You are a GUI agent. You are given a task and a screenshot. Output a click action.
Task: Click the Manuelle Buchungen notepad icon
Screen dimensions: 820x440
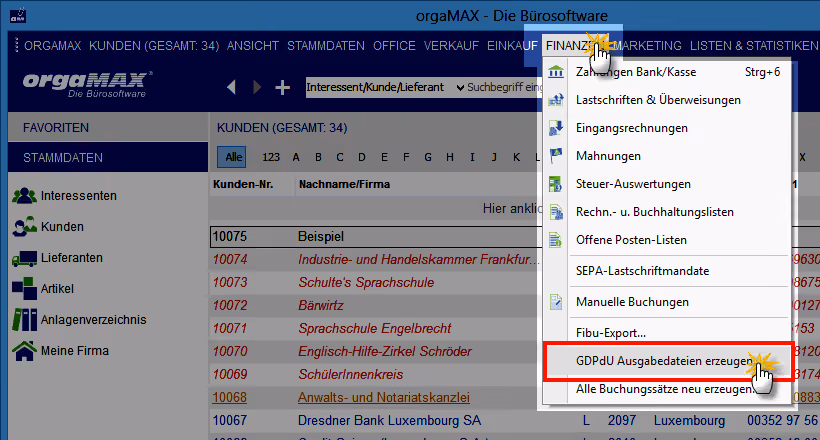(x=555, y=302)
